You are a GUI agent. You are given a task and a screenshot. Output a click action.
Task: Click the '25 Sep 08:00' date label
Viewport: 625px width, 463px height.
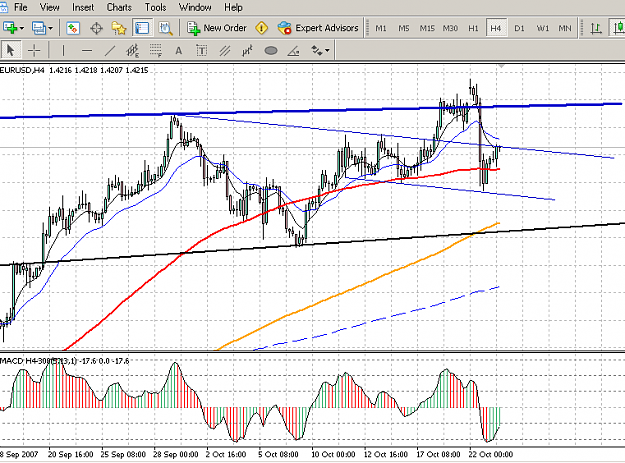point(123,455)
